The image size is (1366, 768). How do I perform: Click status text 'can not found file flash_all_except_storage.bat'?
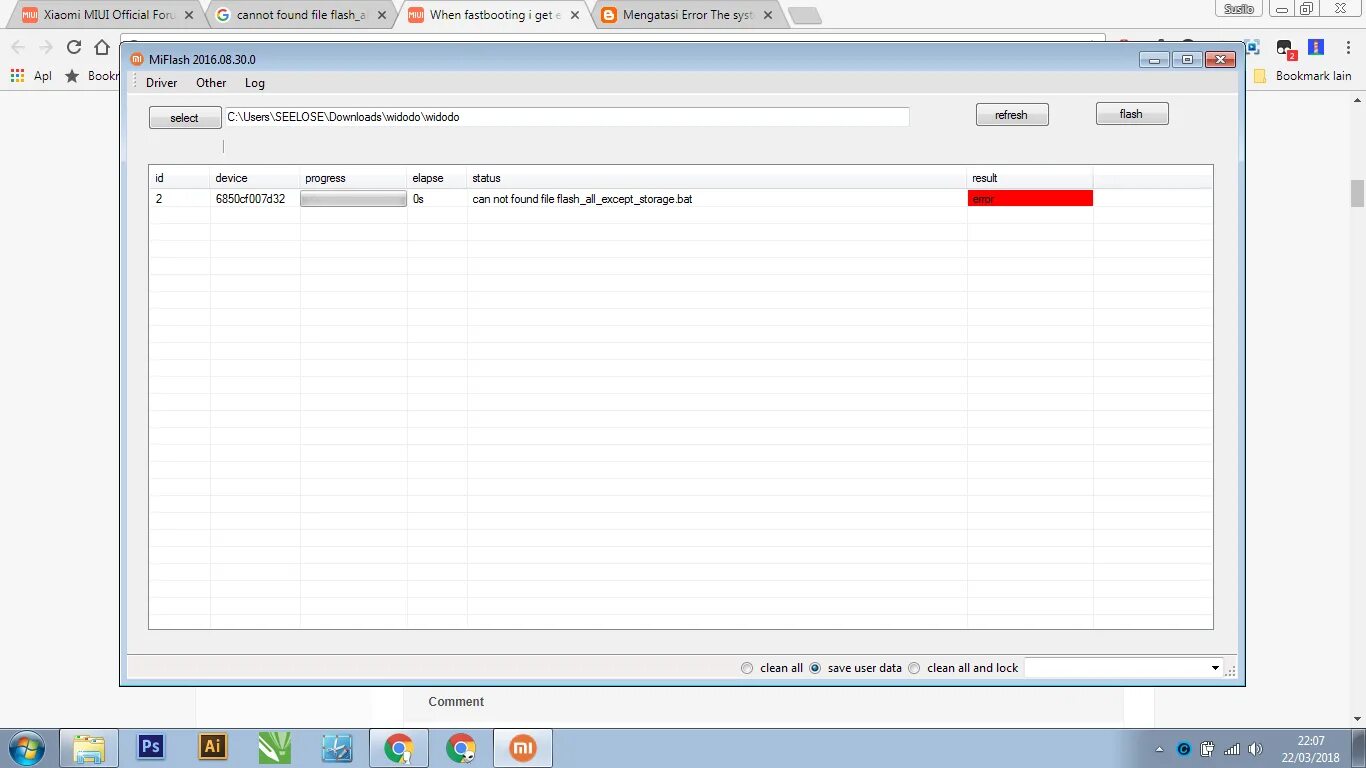coord(582,199)
